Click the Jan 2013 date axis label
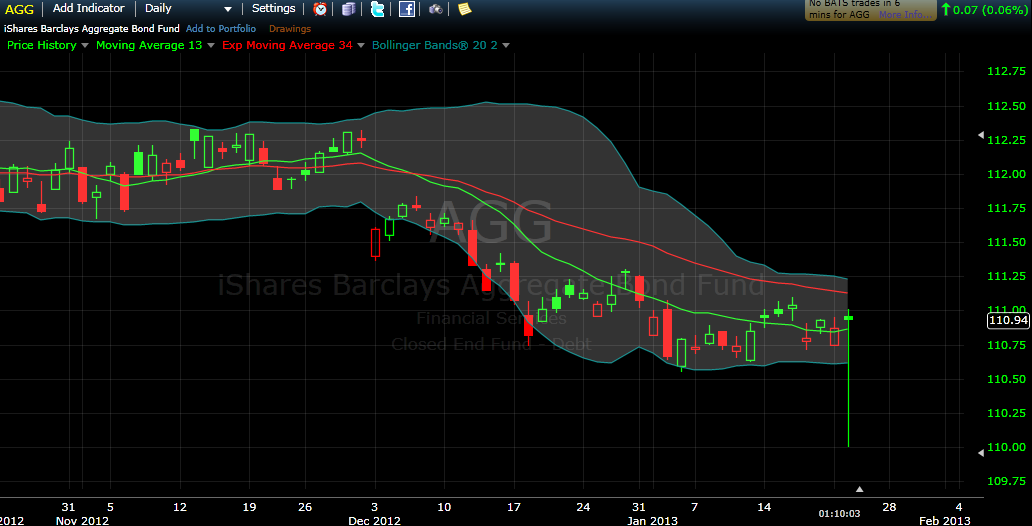 tap(650, 520)
